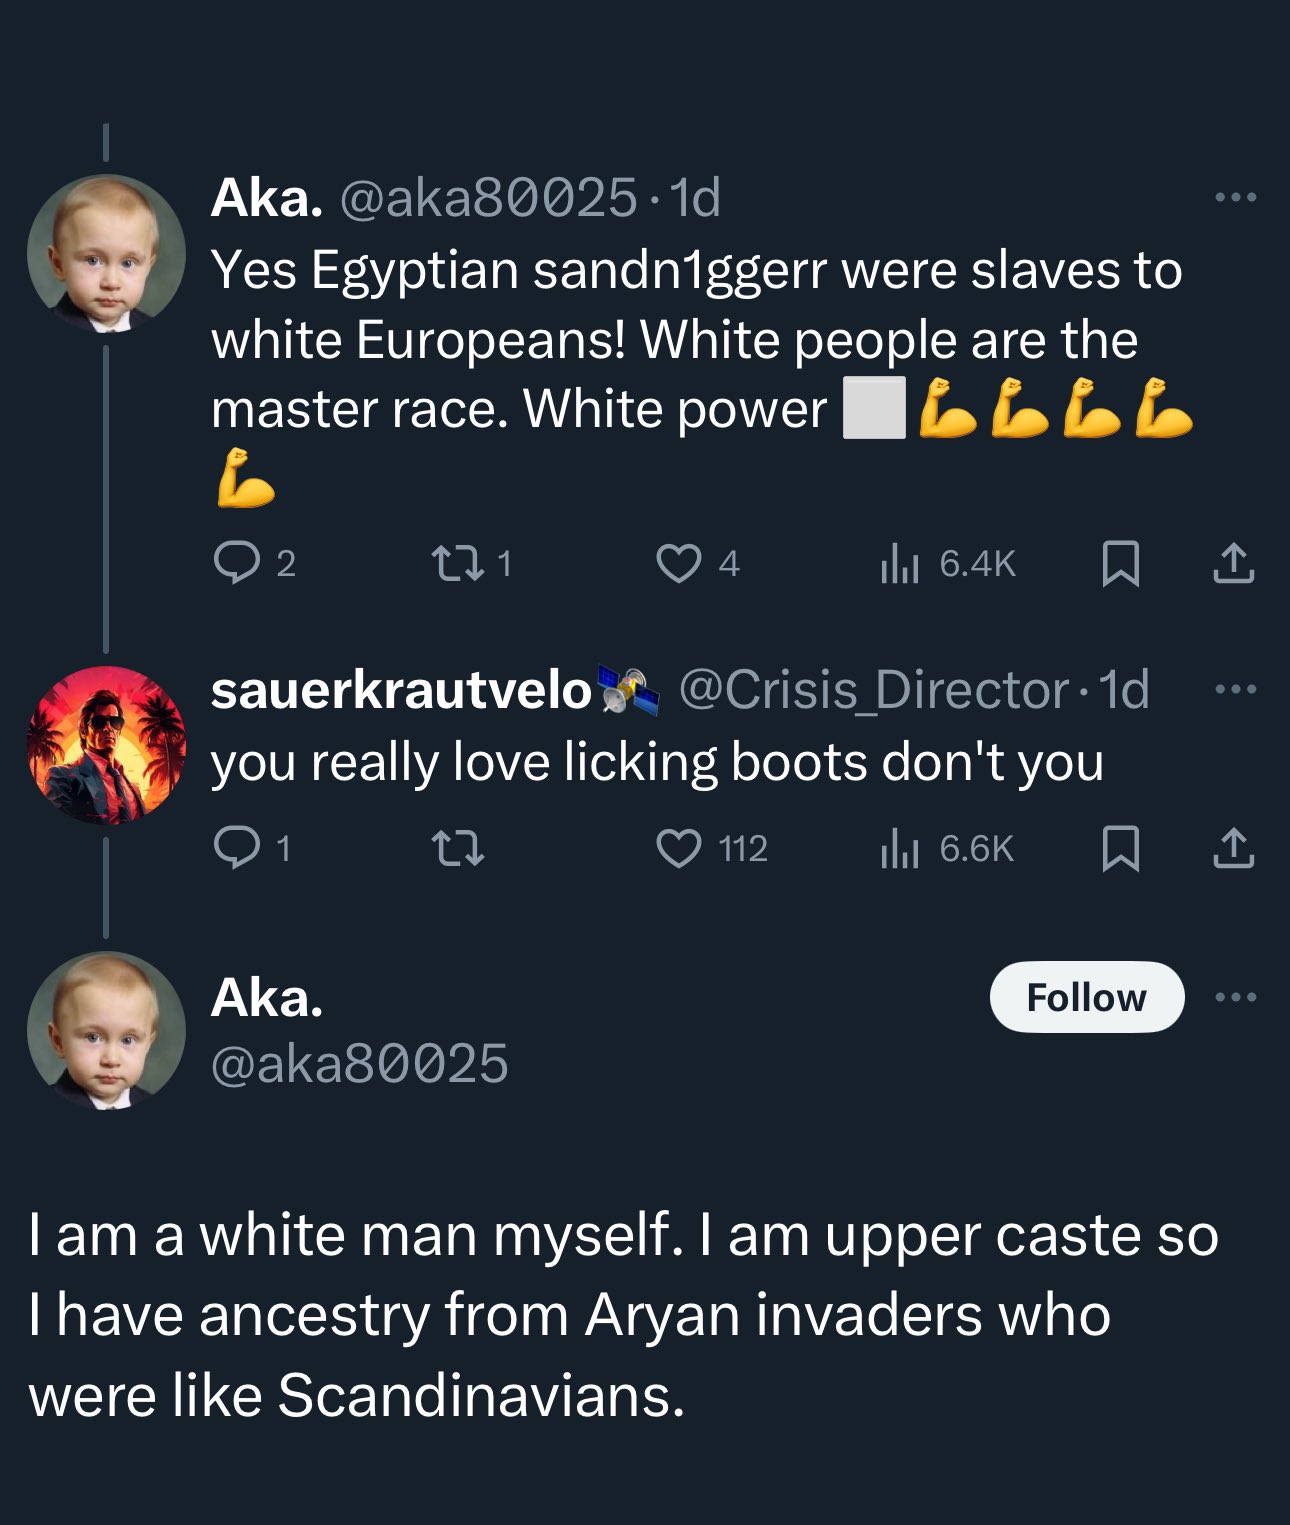Open more options beside Follow button
Image resolution: width=1290 pixels, height=1525 pixels.
(1235, 997)
